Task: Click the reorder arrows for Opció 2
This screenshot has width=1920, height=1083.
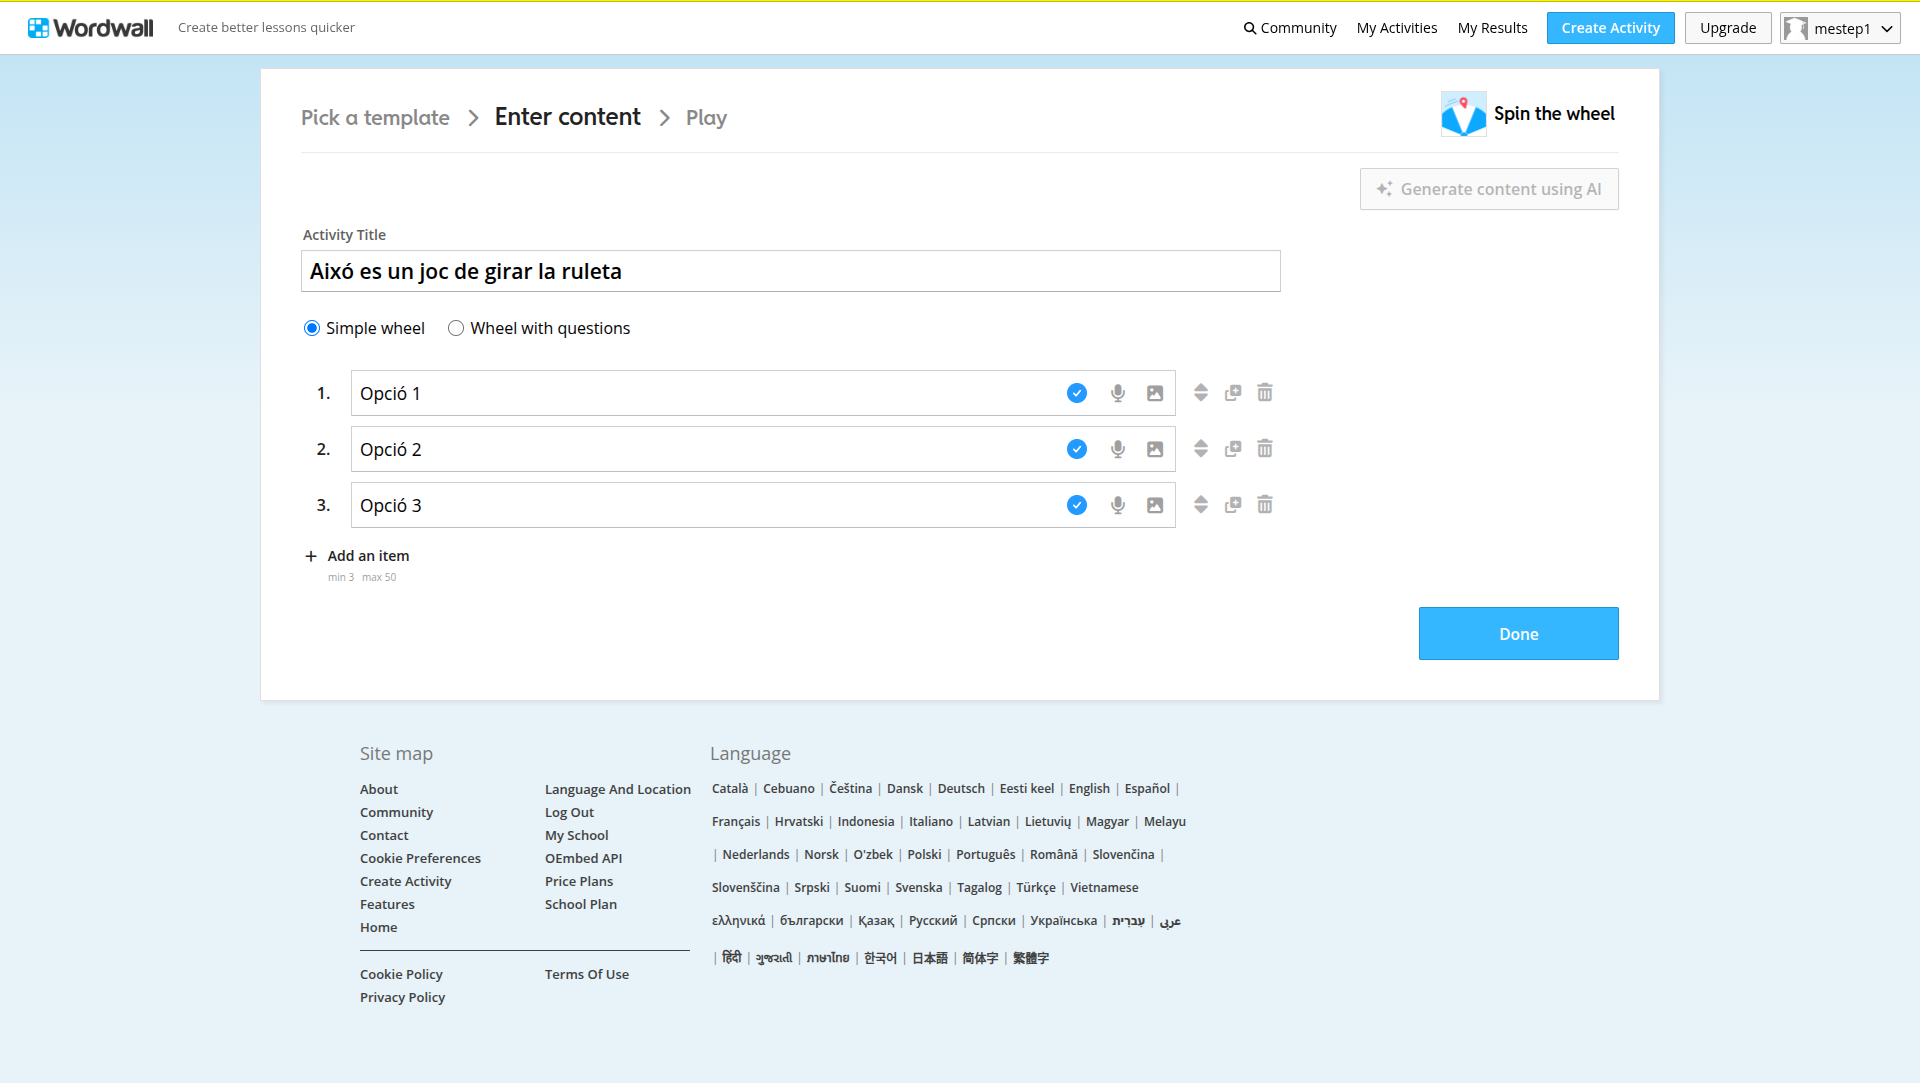Action: point(1201,449)
